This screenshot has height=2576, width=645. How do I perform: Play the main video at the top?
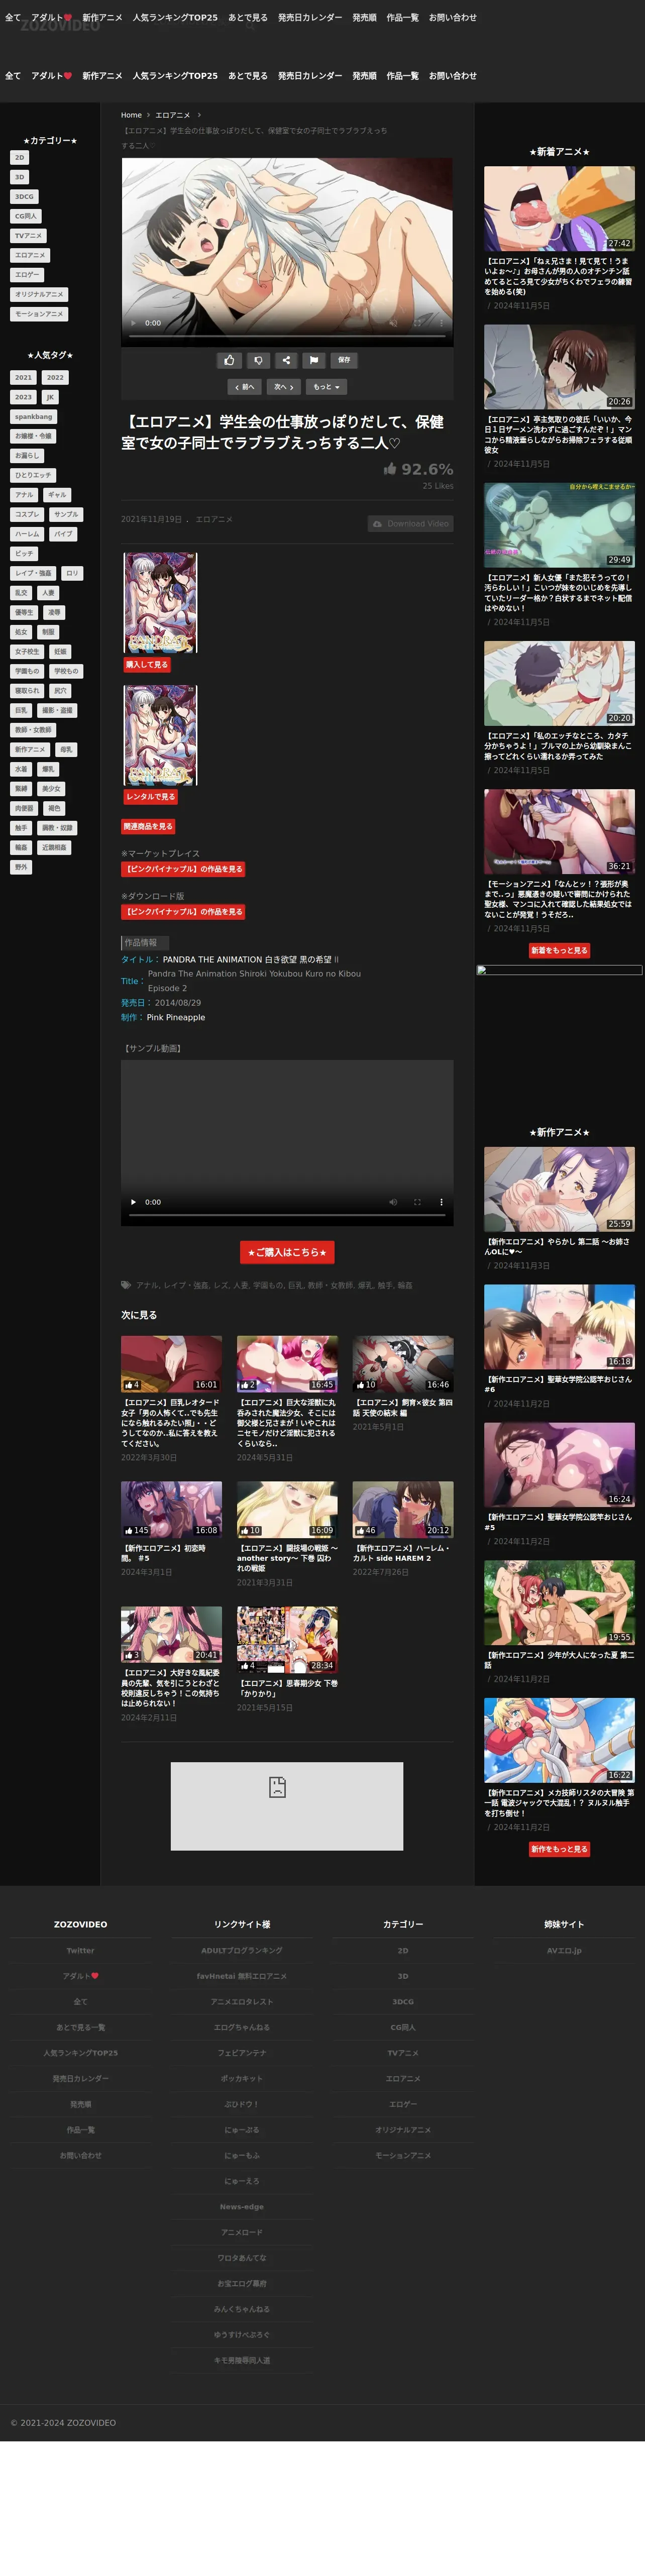[133, 323]
